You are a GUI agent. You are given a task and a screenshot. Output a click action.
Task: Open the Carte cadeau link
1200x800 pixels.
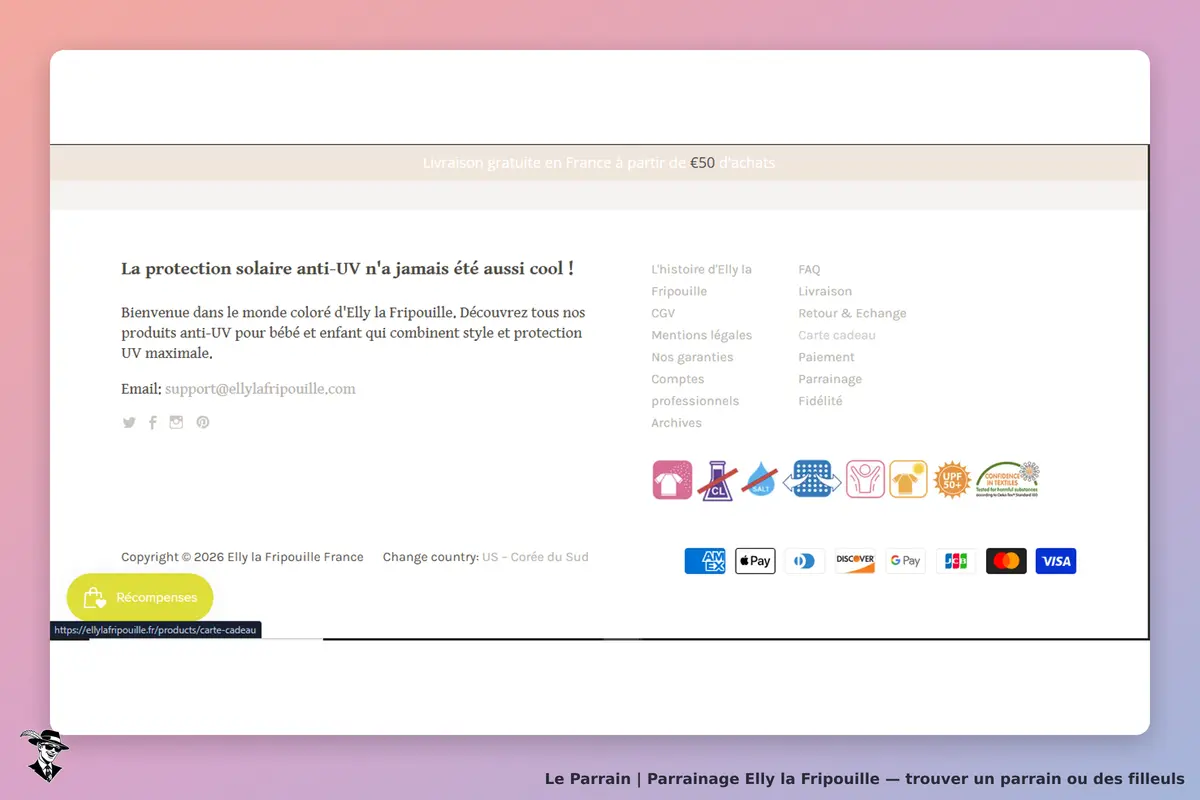pyautogui.click(x=837, y=335)
